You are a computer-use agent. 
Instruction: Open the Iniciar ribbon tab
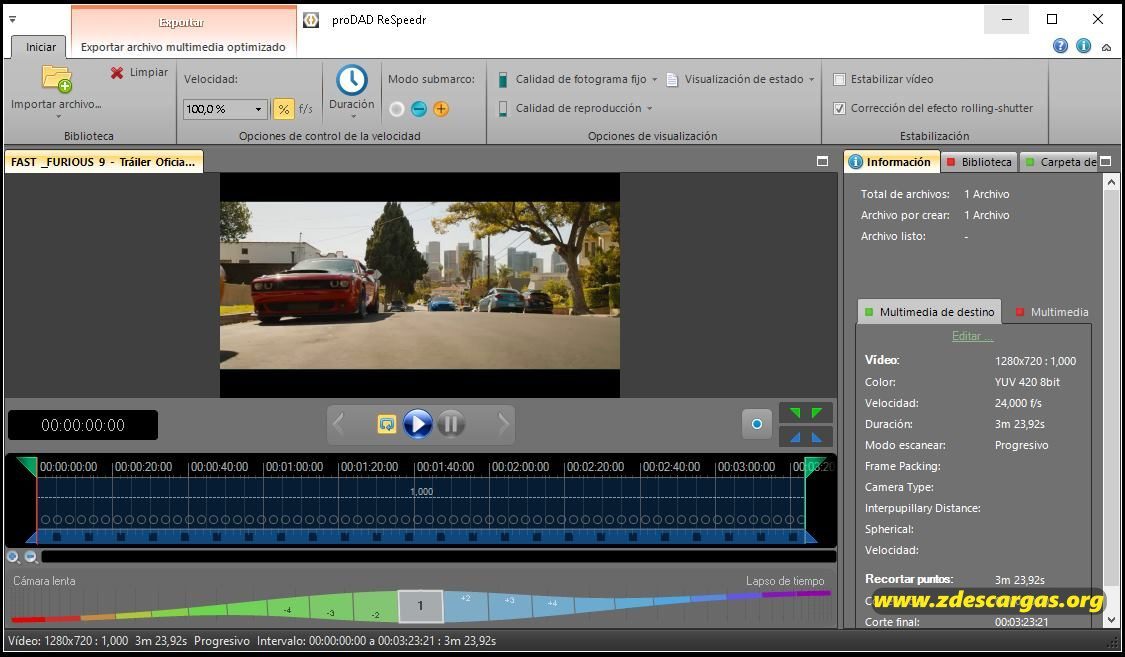[40, 47]
